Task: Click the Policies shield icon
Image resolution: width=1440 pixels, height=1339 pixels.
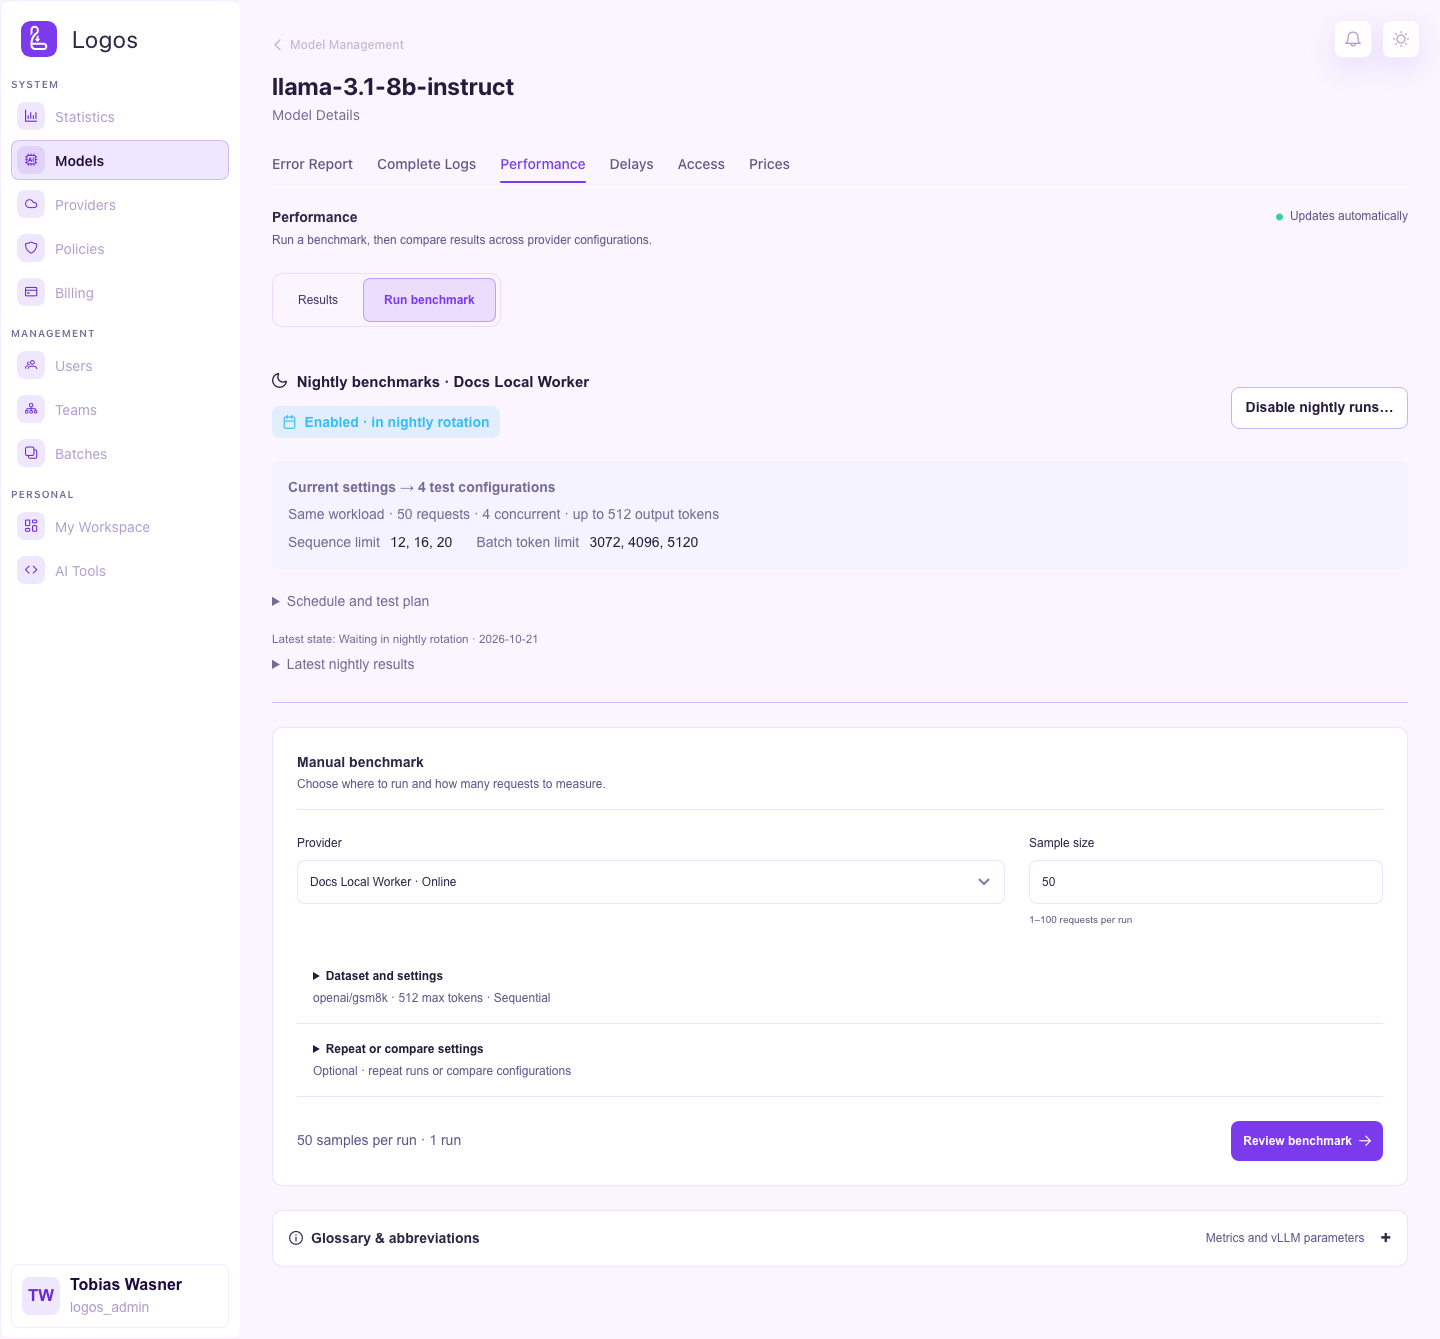Action: tap(31, 248)
